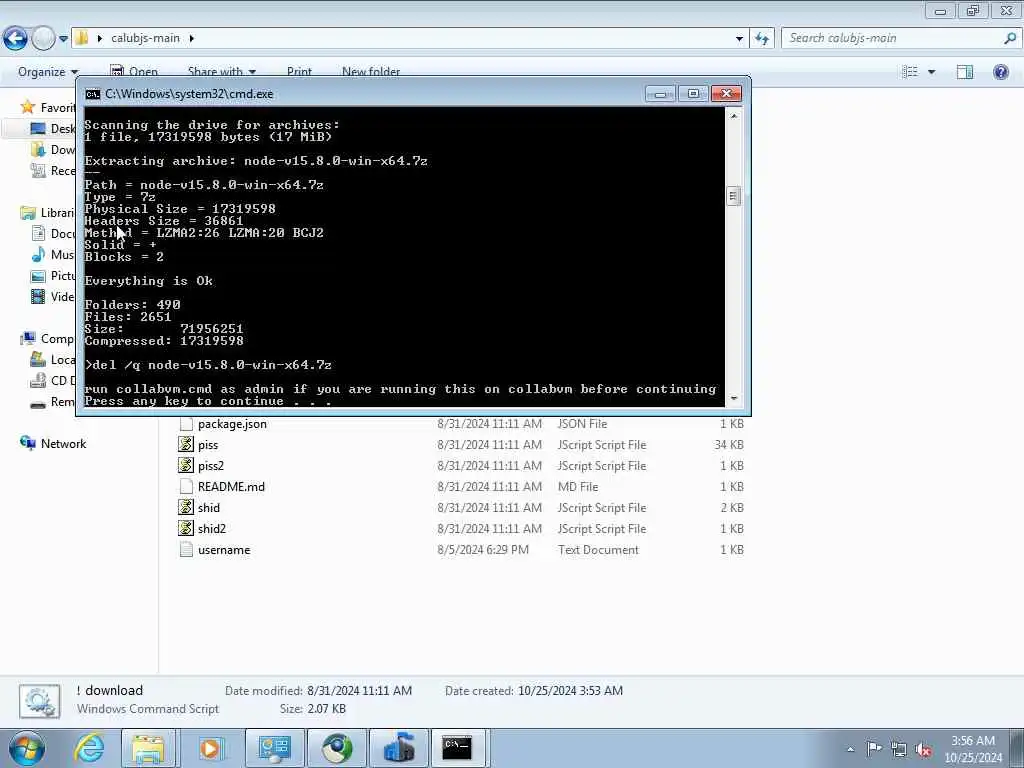This screenshot has width=1024, height=768.
Task: Click the cmd.exe window title bar icon
Action: pos(93,94)
